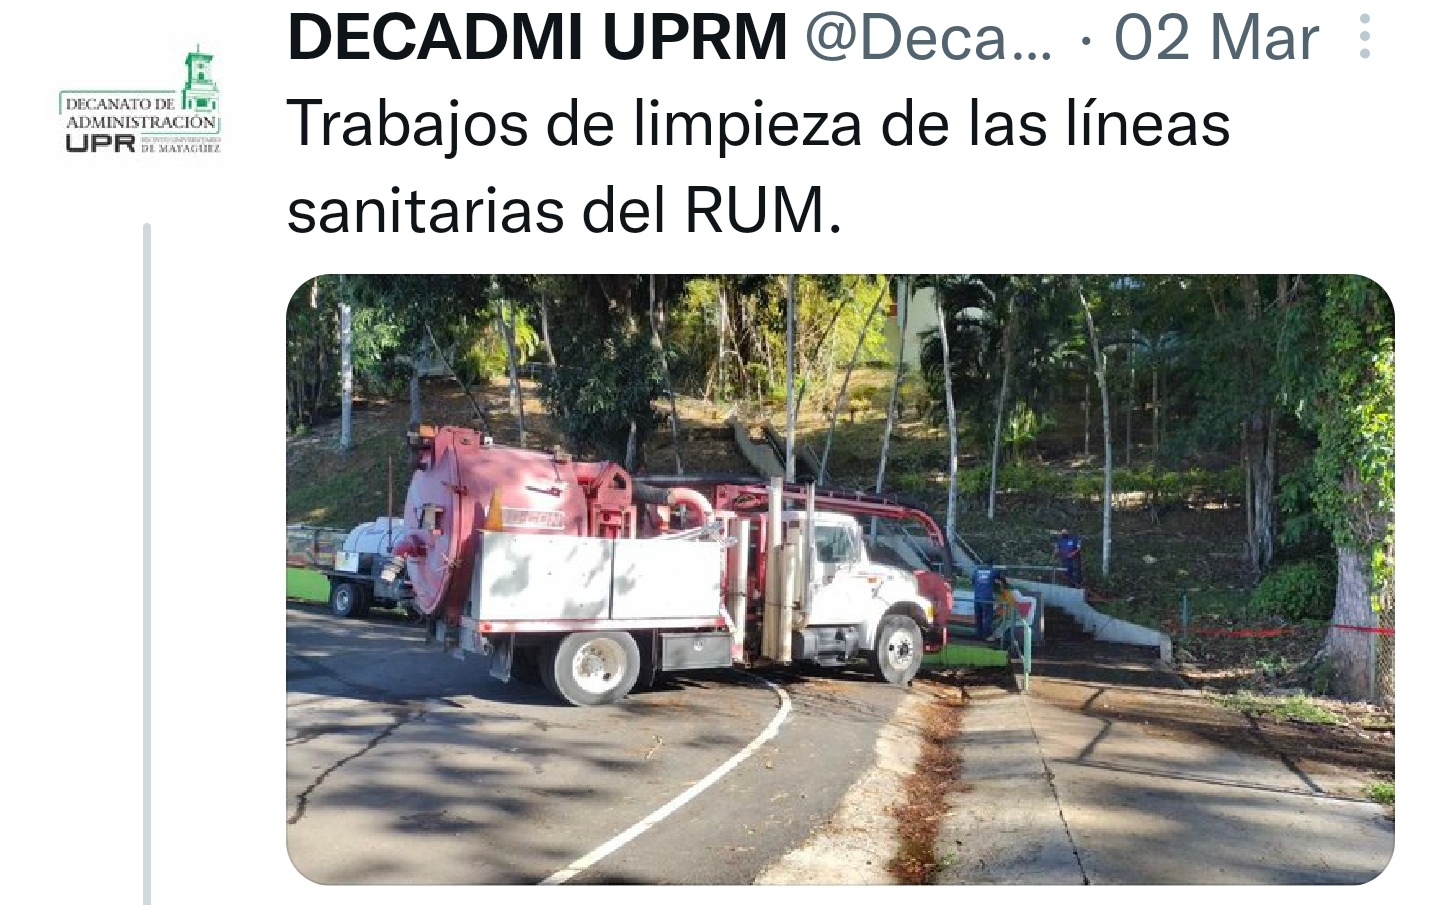Tap the words sanitarias del in tweet
Image resolution: width=1440 pixels, height=905 pixels.
click(476, 211)
